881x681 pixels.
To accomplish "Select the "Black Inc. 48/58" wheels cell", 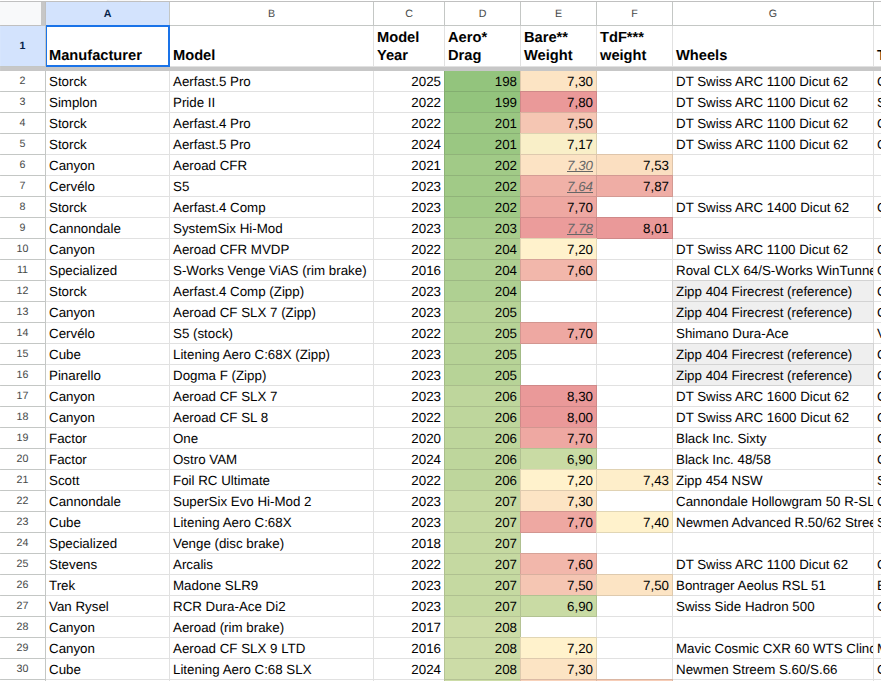I will click(x=773, y=459).
